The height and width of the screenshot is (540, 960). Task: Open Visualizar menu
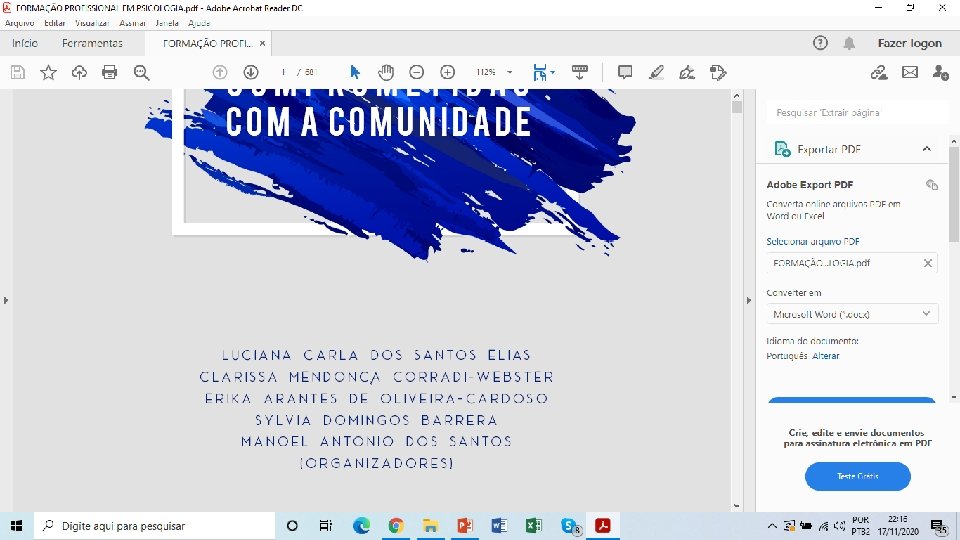(92, 23)
